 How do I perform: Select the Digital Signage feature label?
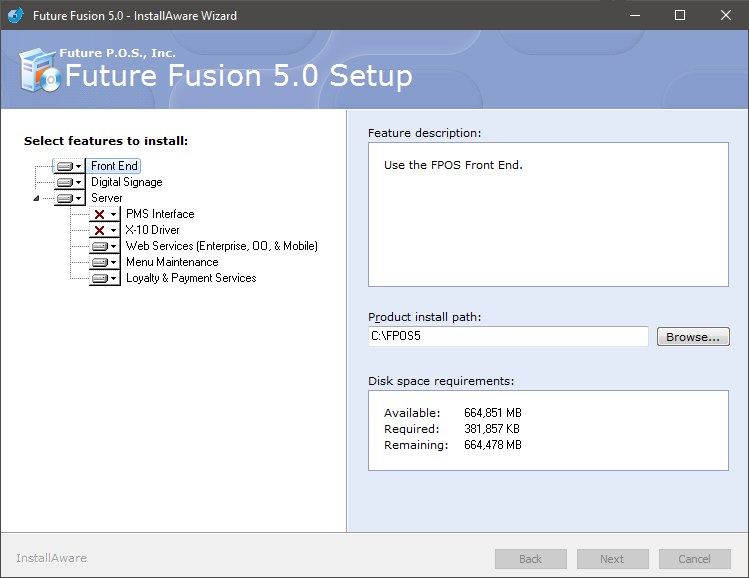click(x=127, y=182)
